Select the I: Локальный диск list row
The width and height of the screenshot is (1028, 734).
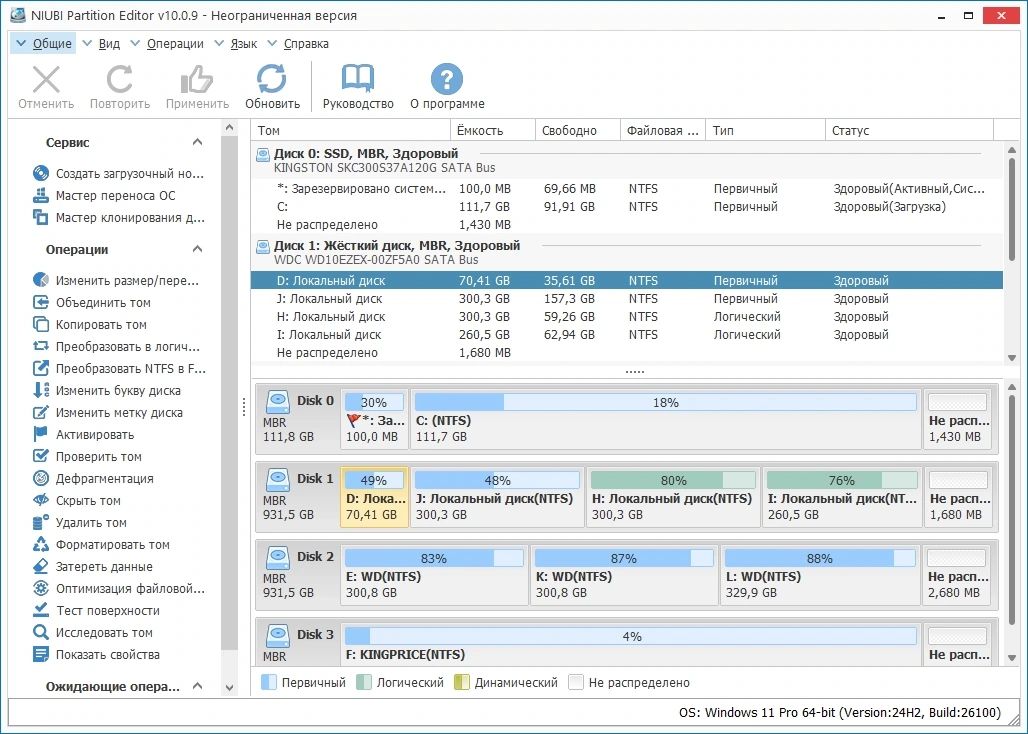tap(627, 335)
